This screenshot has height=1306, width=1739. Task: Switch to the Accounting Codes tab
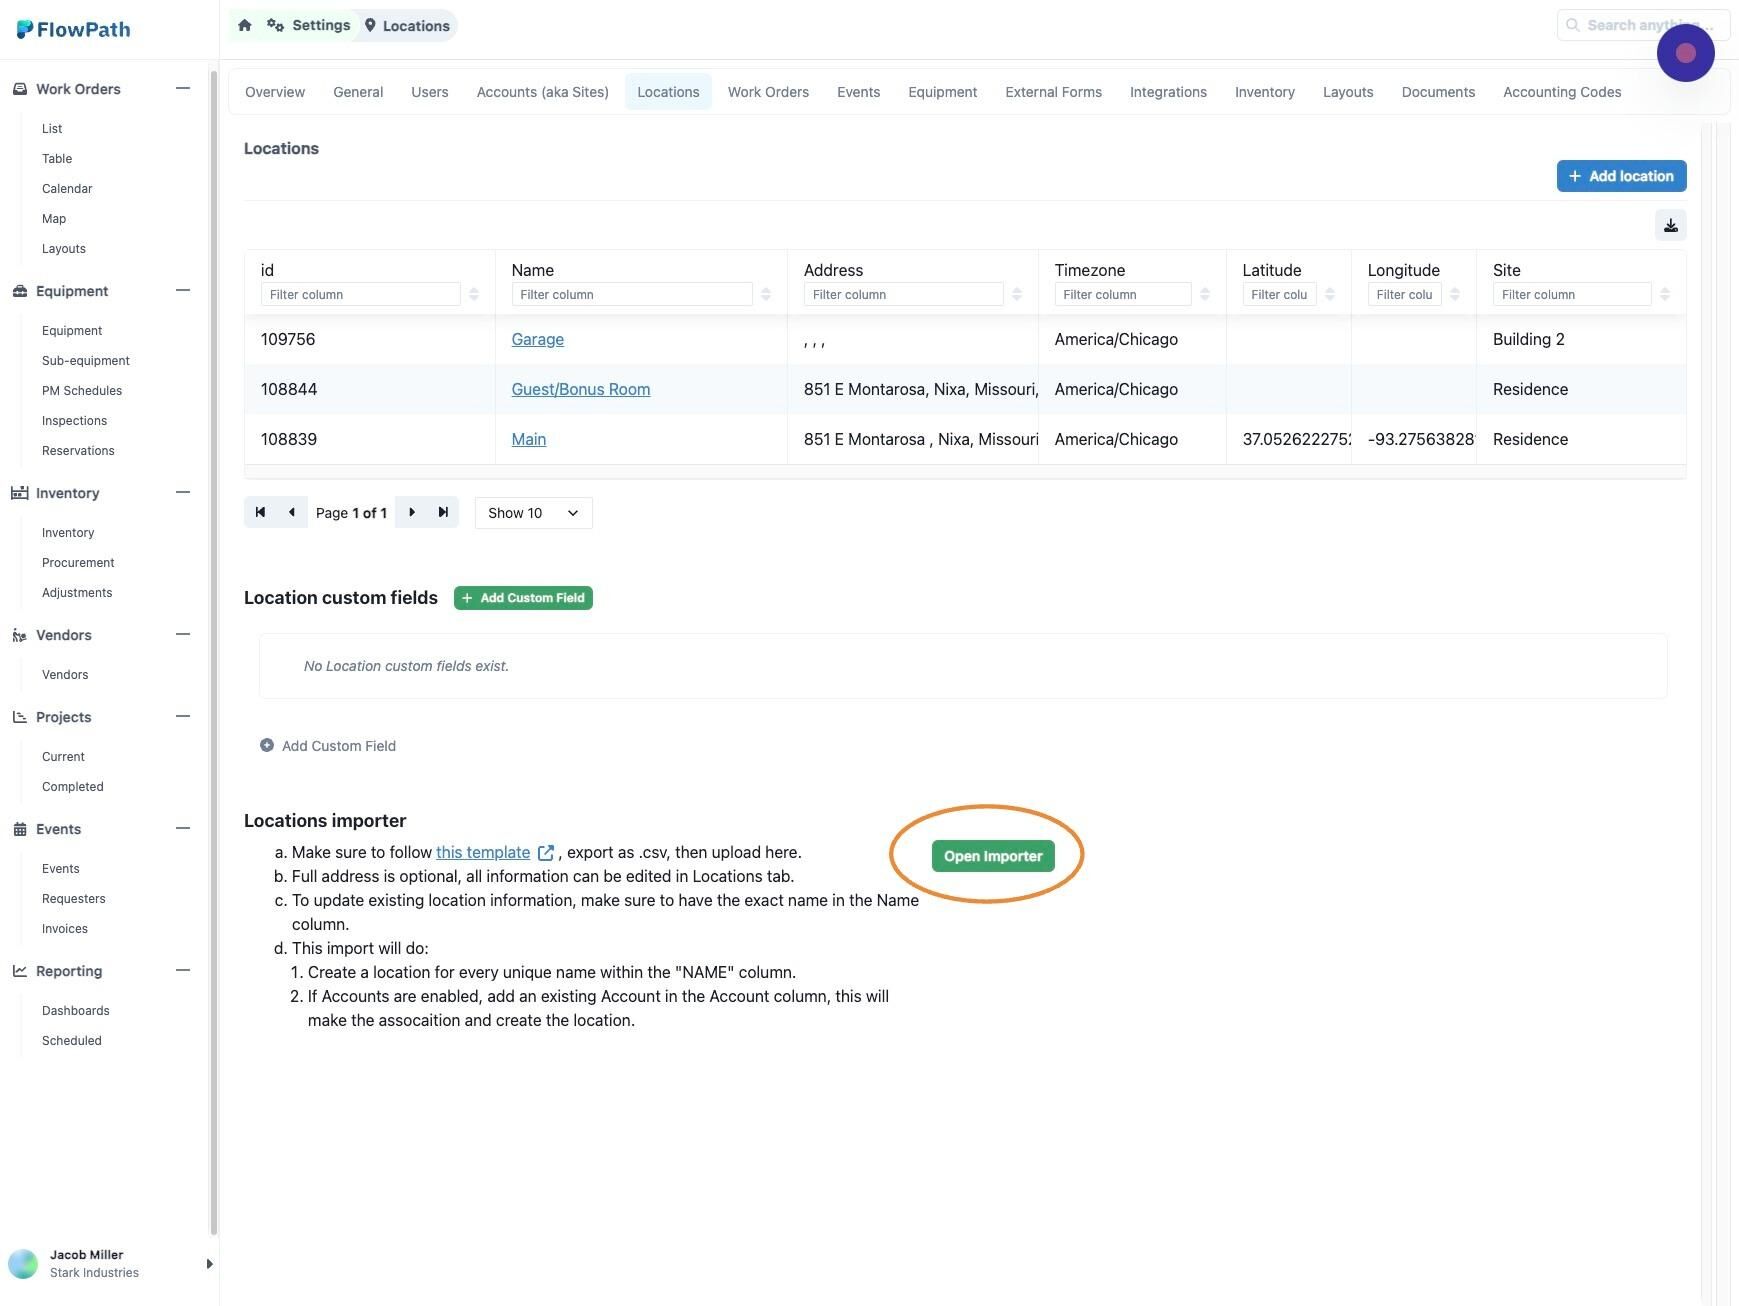tap(1562, 92)
